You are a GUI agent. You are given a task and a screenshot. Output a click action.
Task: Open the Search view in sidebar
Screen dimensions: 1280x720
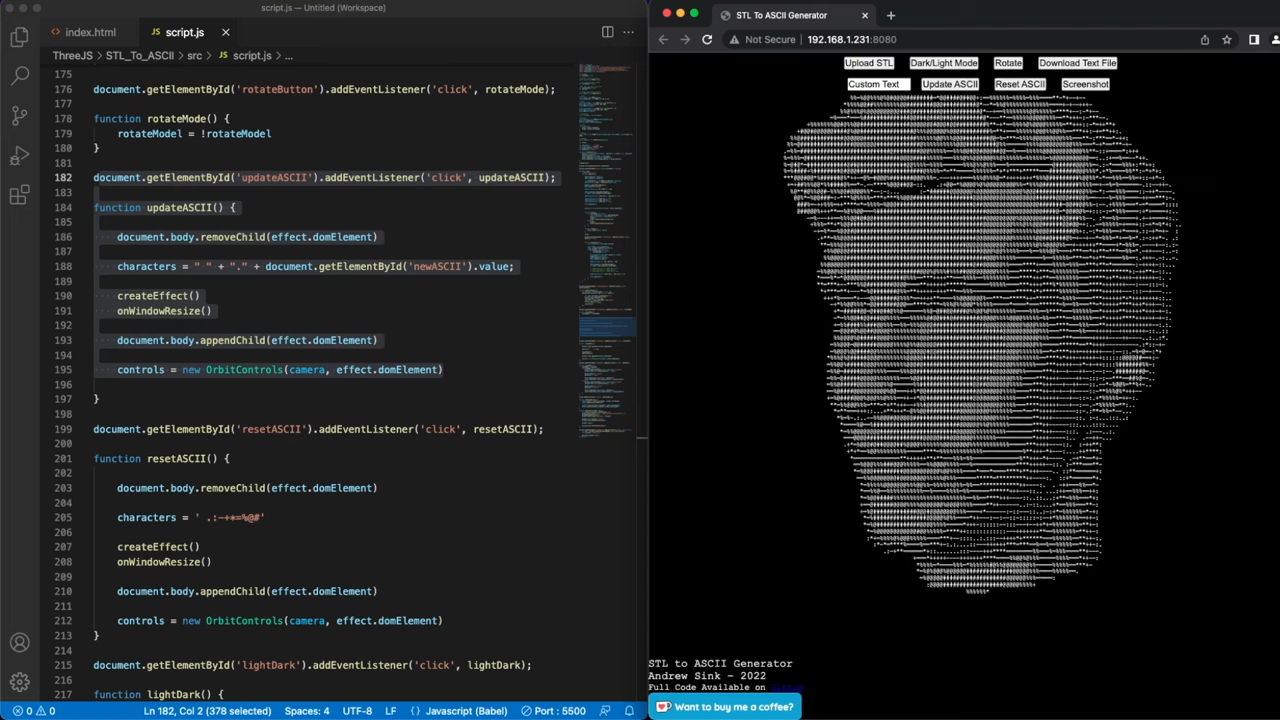coord(19,76)
